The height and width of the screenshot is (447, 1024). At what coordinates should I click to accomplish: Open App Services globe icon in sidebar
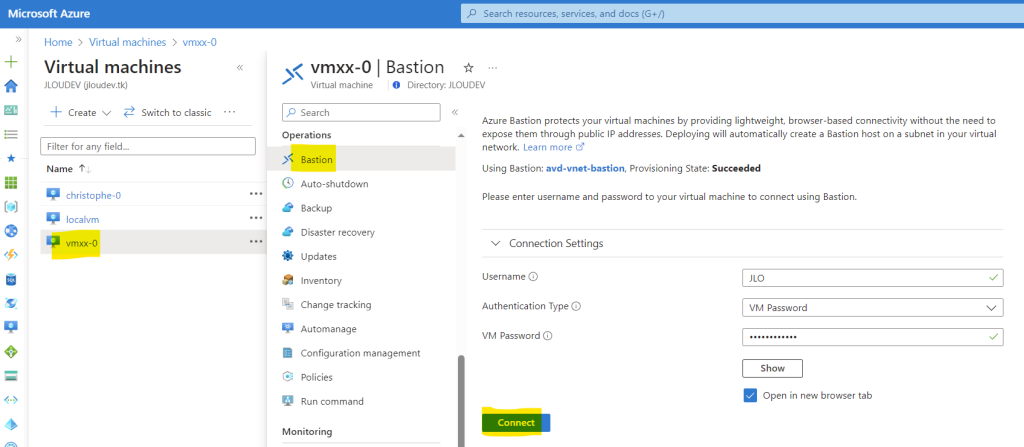click(x=11, y=231)
